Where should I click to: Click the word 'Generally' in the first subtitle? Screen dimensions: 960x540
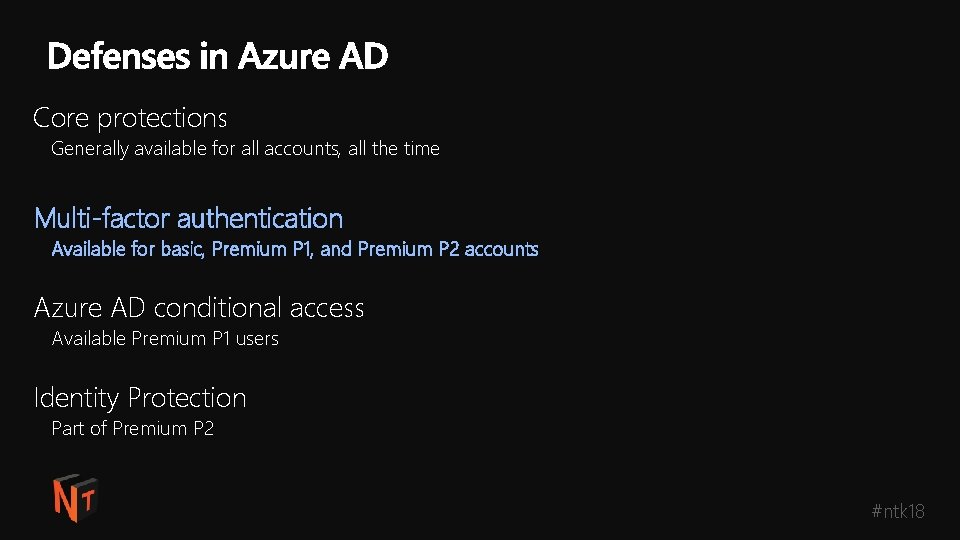[x=90, y=149]
